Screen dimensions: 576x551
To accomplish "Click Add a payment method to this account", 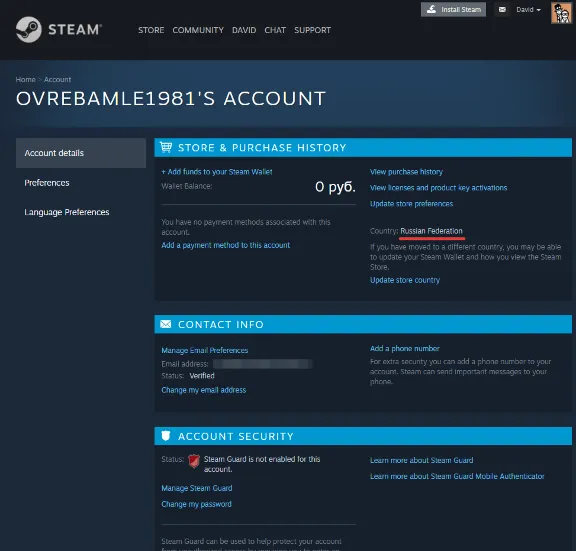I will click(226, 245).
